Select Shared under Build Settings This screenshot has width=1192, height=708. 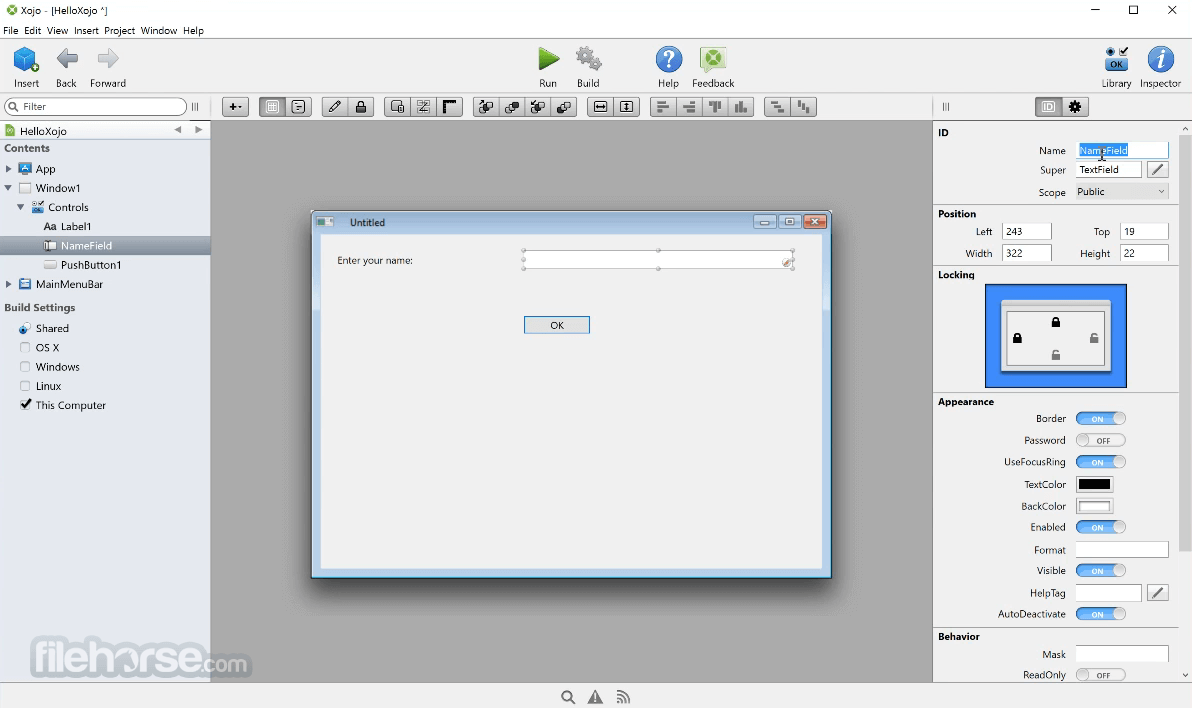(x=52, y=329)
